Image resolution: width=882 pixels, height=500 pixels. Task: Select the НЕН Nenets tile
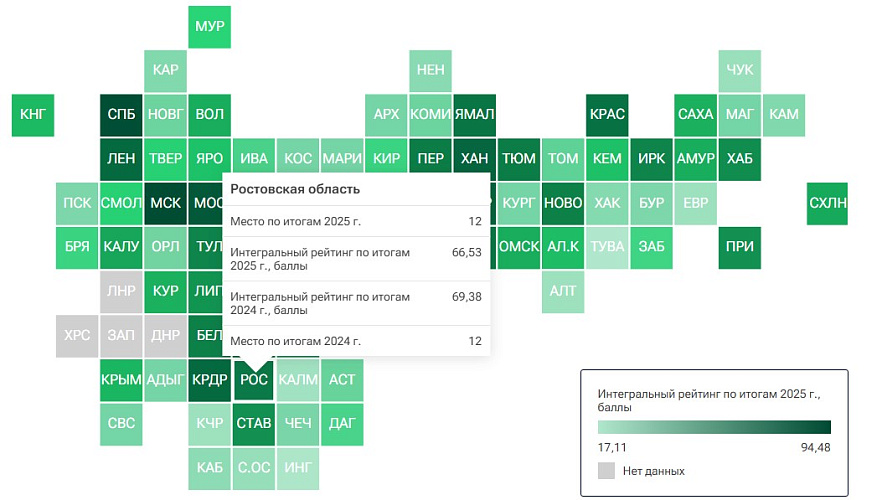coord(430,70)
